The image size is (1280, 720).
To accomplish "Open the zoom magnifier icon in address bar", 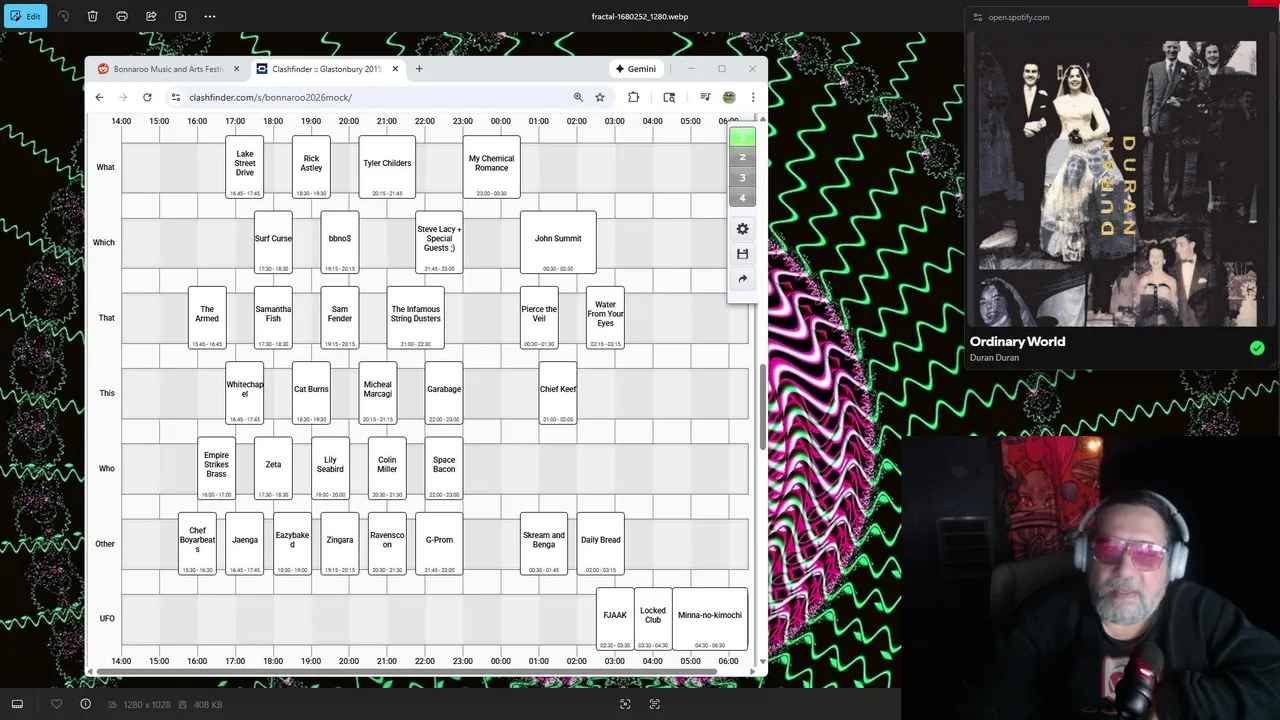I will (578, 97).
